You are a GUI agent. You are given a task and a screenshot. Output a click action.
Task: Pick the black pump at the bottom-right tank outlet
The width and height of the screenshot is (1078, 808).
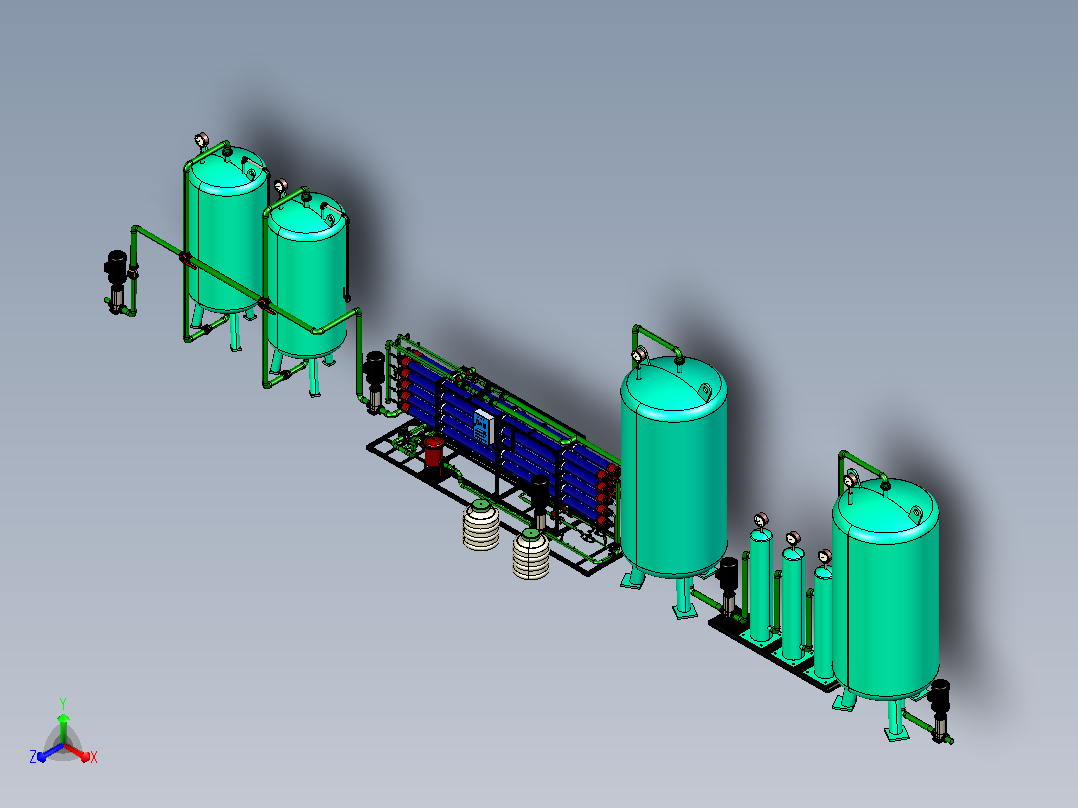click(938, 708)
